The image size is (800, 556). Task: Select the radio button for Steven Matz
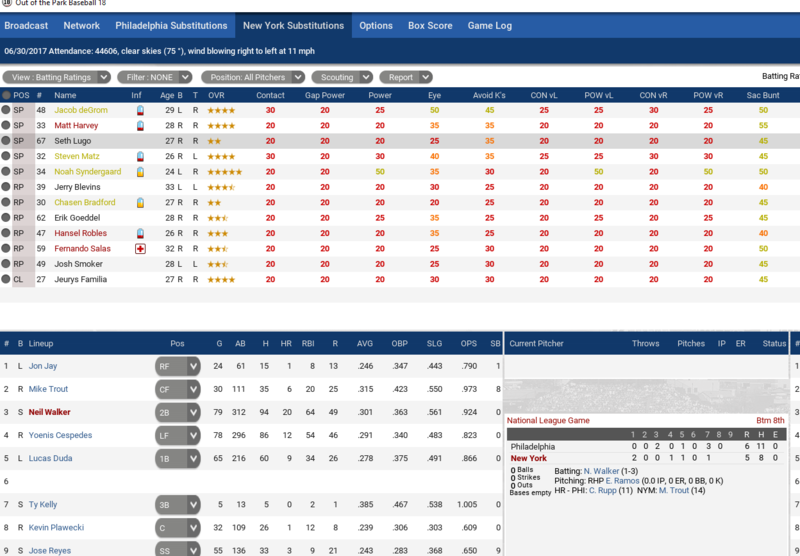pos(6,156)
